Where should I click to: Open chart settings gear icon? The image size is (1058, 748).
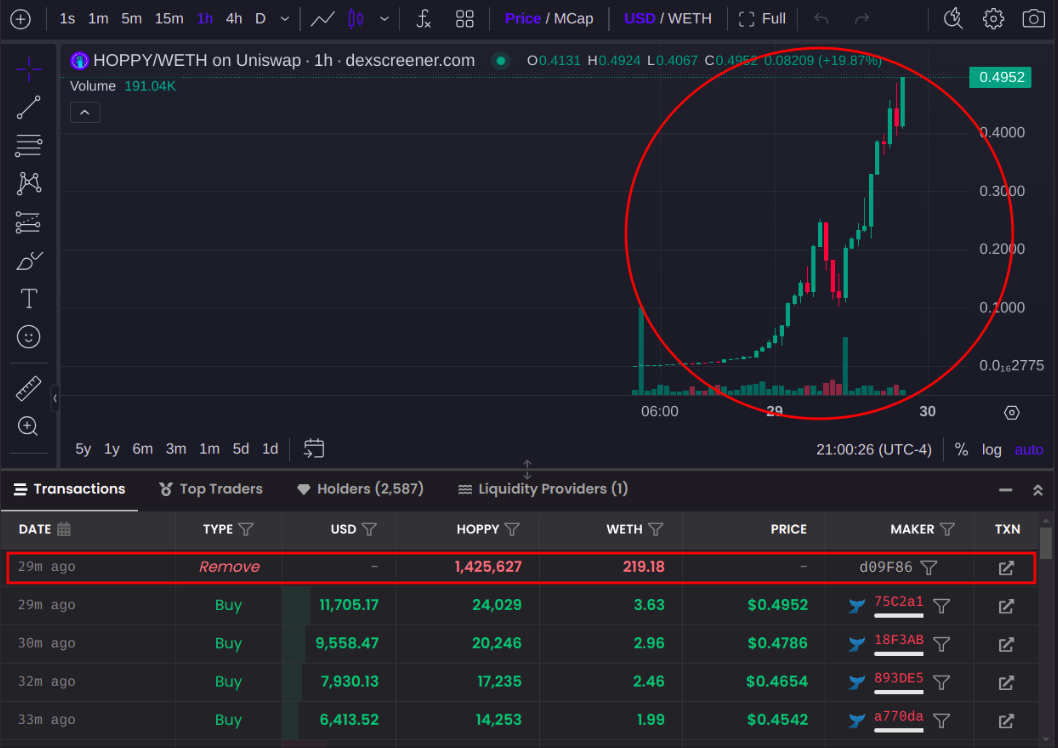tap(993, 19)
